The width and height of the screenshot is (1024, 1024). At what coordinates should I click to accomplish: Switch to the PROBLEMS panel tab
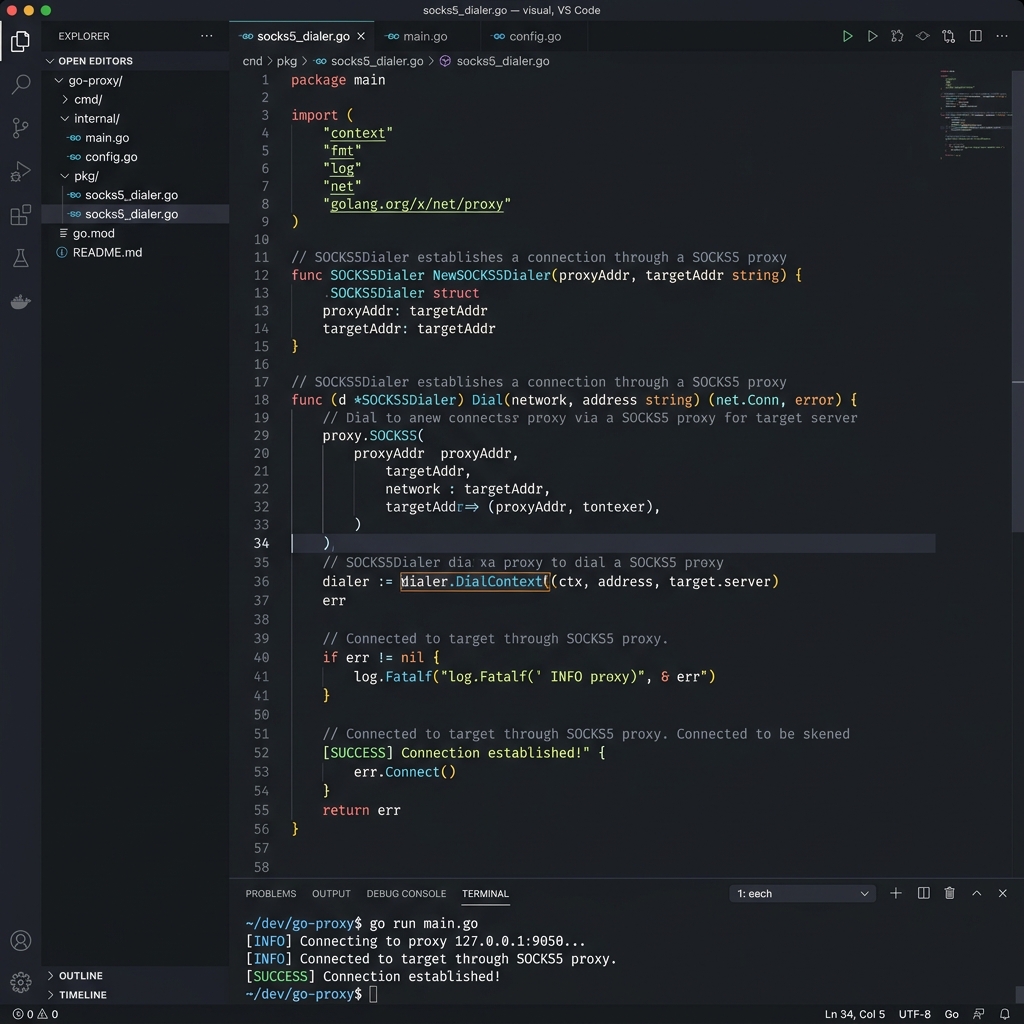tap(270, 893)
